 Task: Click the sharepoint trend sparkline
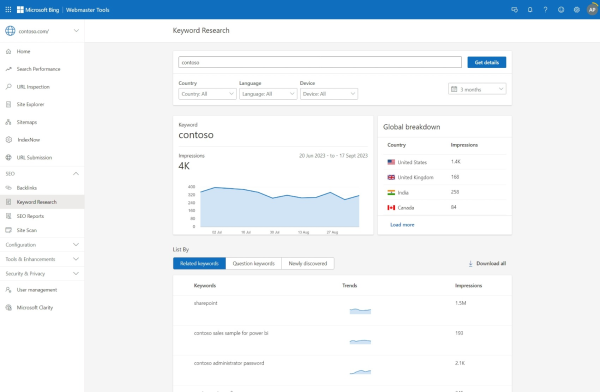tap(360, 311)
